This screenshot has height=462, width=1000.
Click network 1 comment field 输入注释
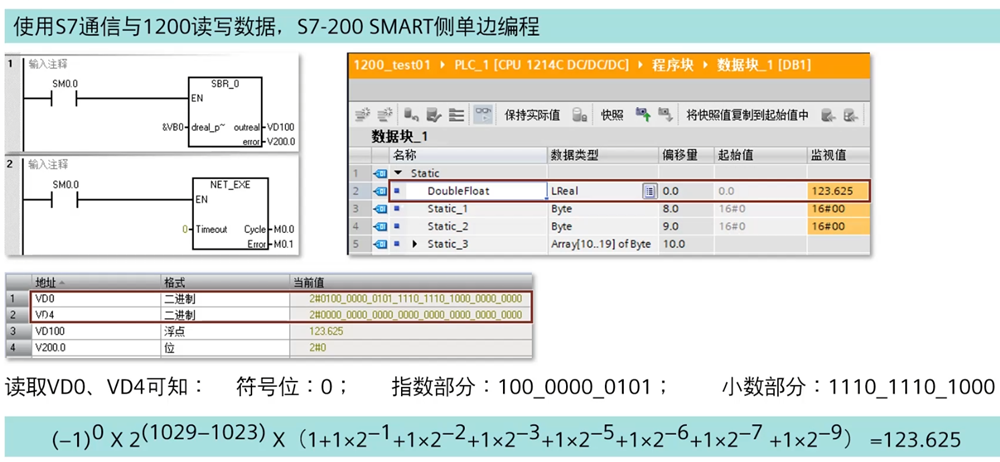[x=48, y=62]
